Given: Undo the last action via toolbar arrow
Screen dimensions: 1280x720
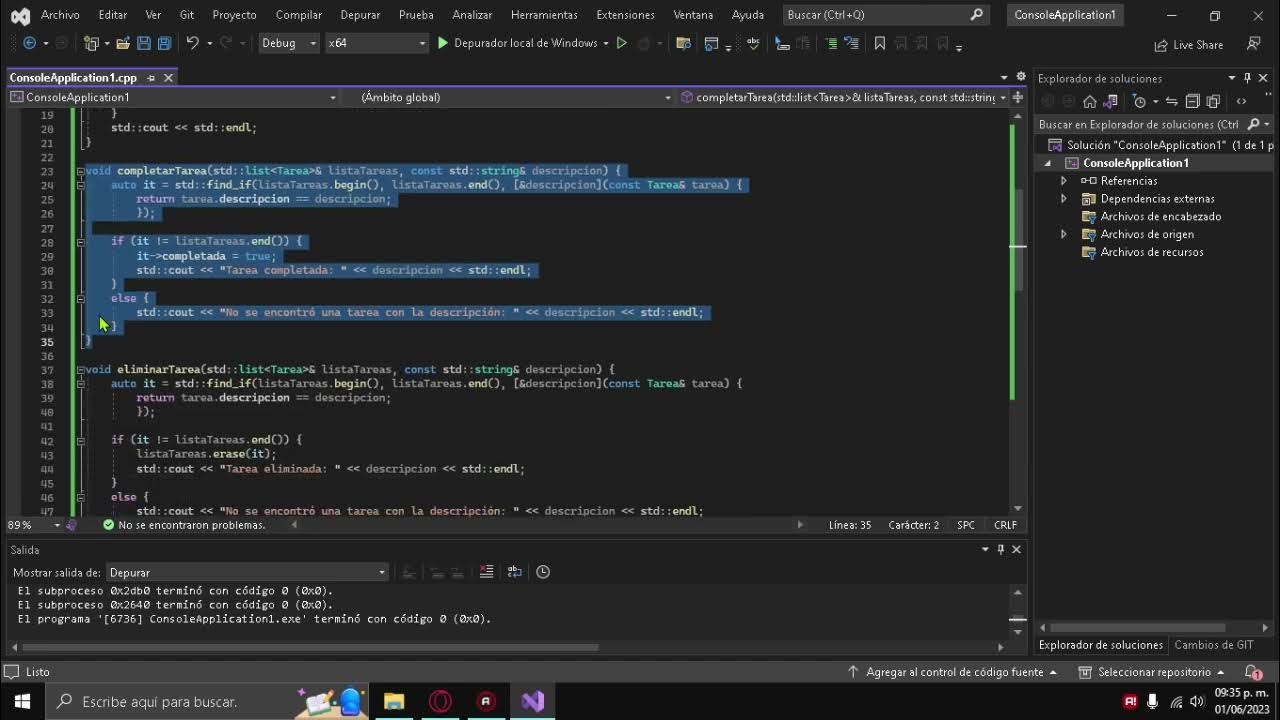Looking at the screenshot, I should tap(192, 43).
